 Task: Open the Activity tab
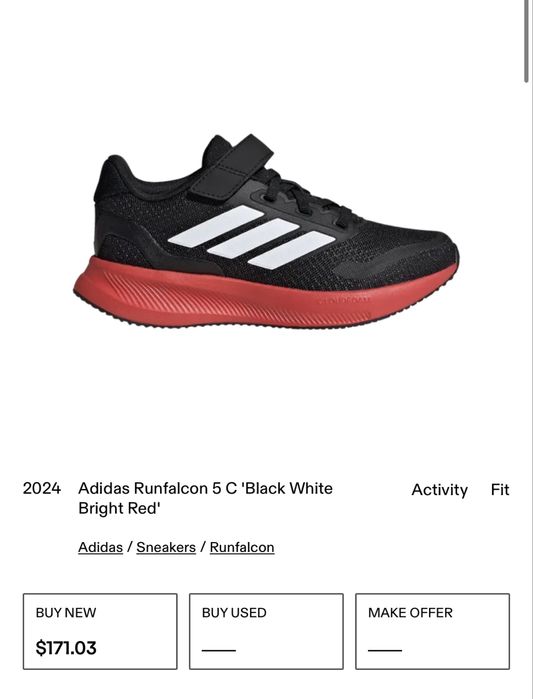[x=439, y=489]
